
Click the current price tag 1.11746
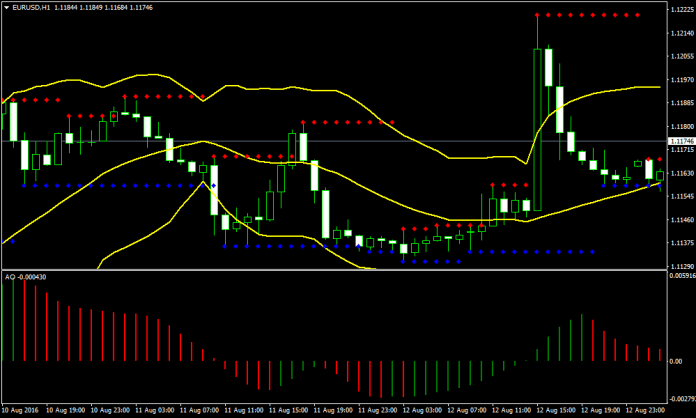click(681, 142)
